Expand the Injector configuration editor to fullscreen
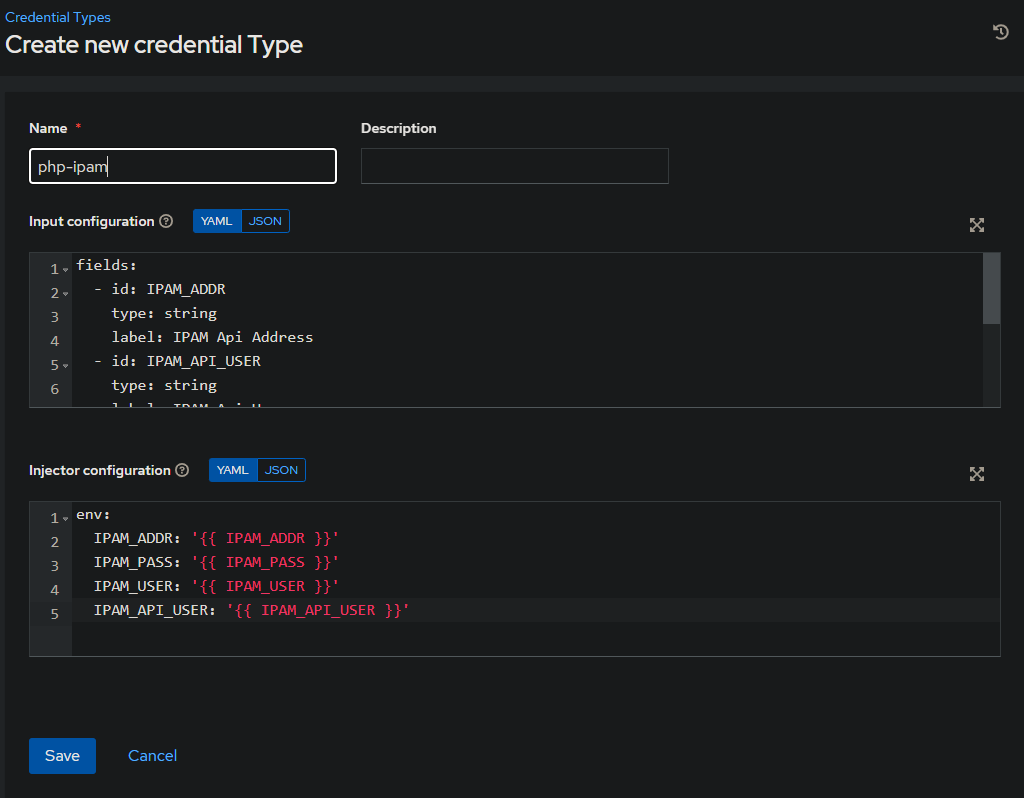 [x=977, y=474]
